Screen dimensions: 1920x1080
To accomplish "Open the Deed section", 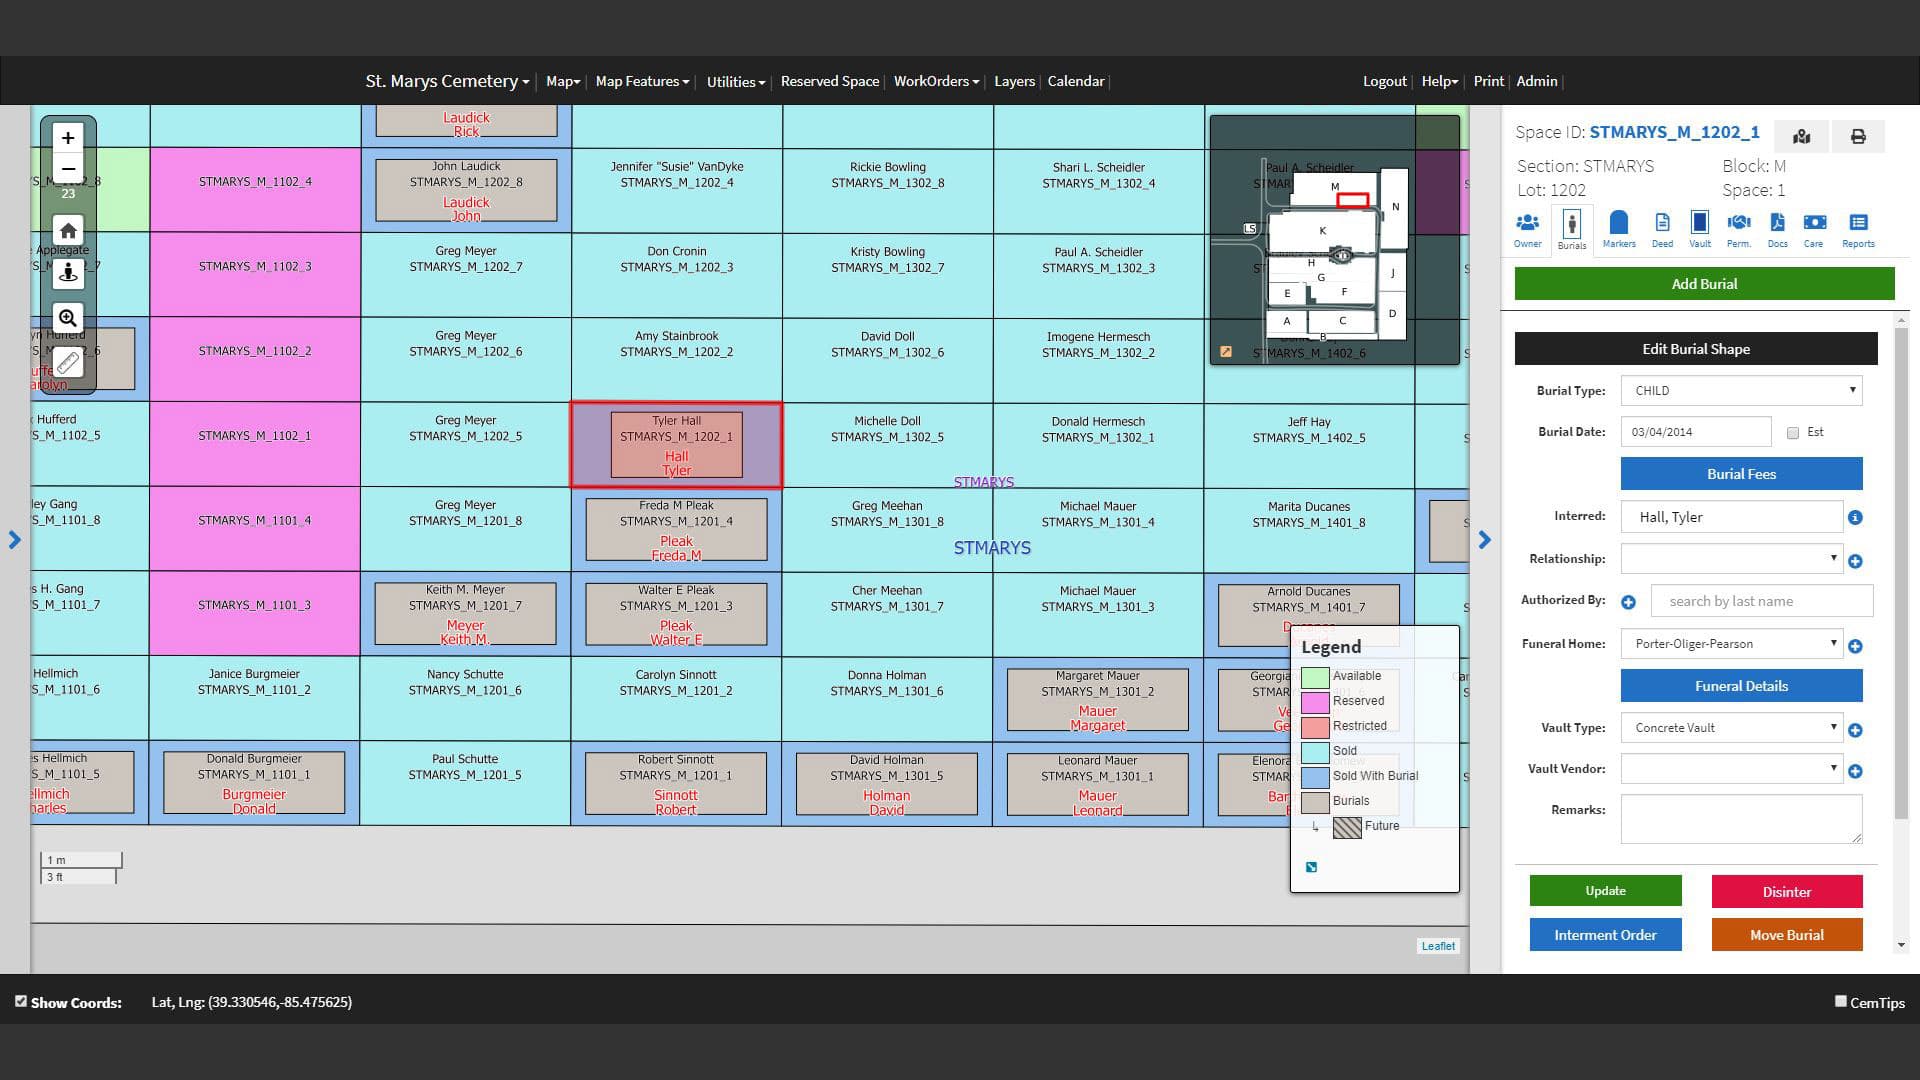I will (1662, 229).
